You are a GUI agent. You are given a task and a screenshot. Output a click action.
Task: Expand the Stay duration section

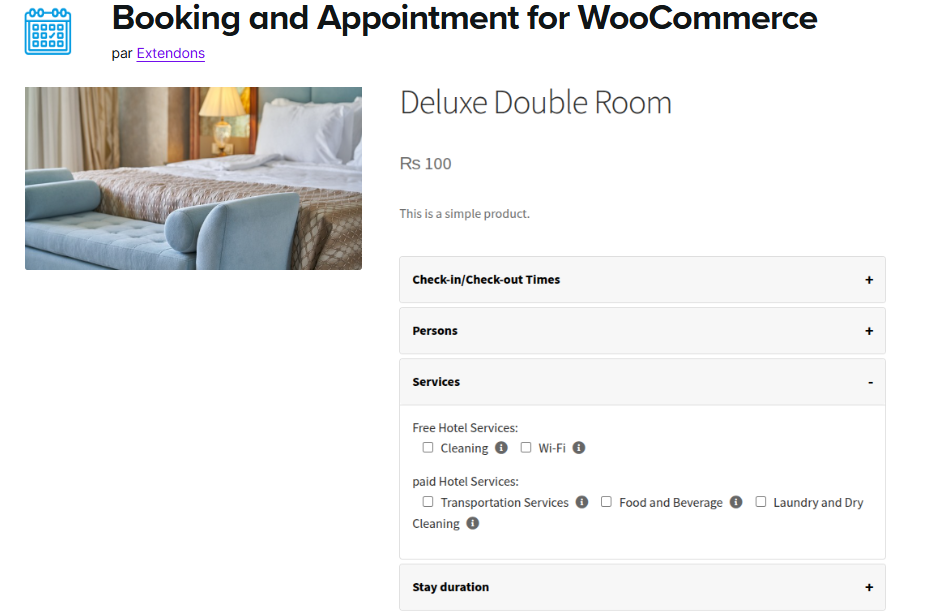642,587
